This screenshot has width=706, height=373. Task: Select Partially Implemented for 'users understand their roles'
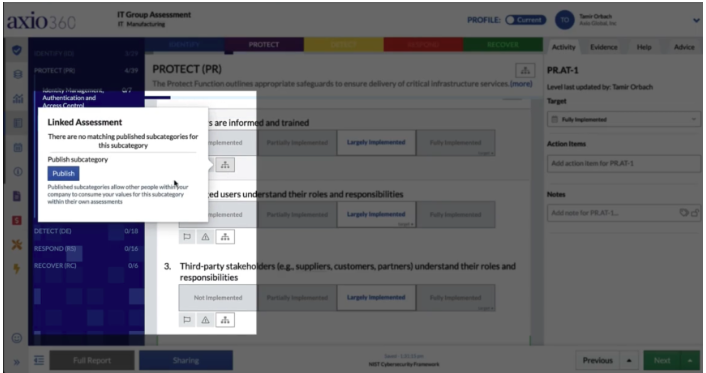tap(297, 215)
